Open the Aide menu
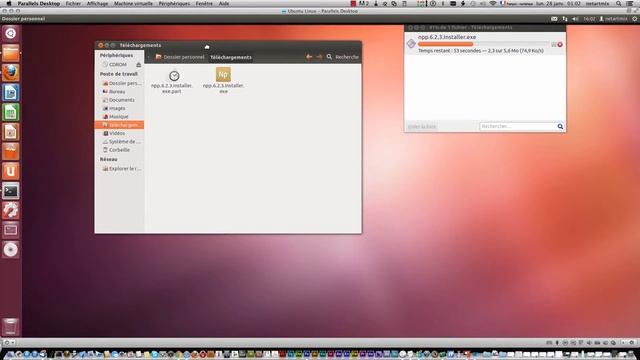 click(x=224, y=3)
